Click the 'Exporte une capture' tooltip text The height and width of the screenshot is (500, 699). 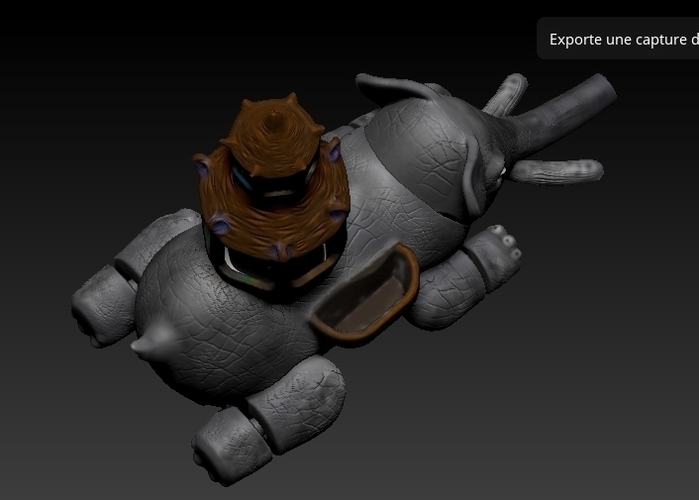coord(624,39)
